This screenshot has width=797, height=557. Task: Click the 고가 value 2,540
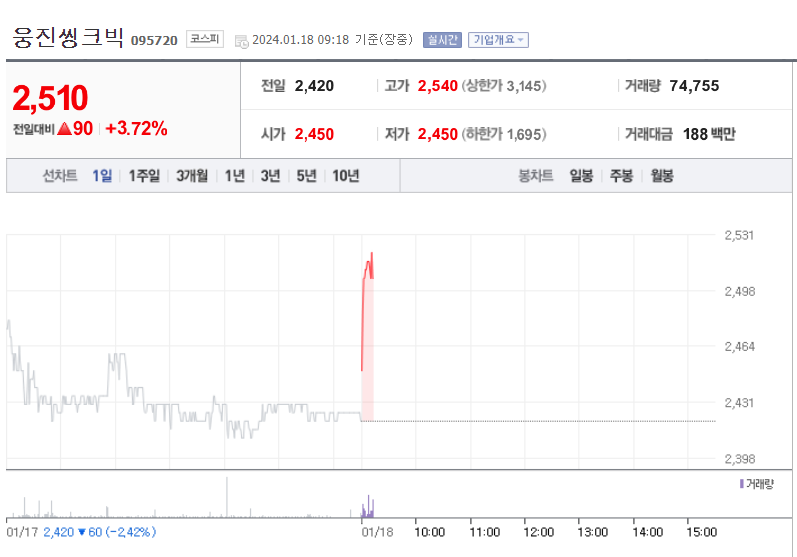click(438, 86)
